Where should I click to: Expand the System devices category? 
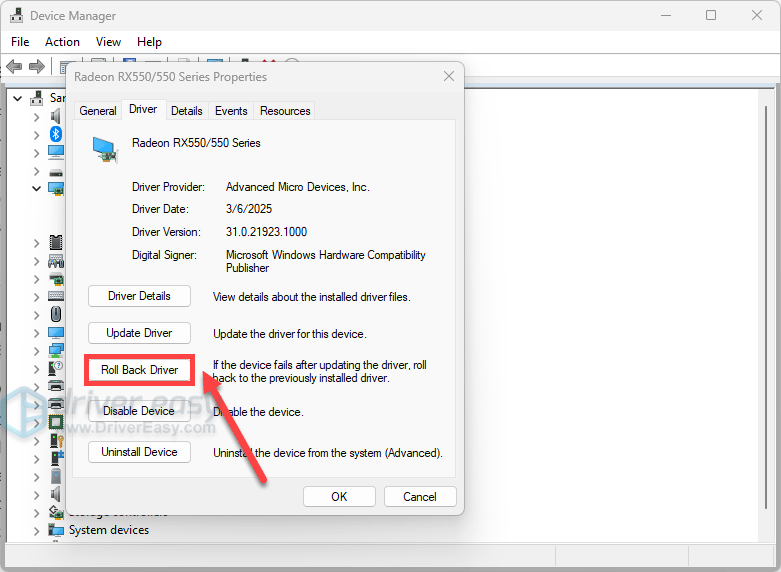tap(37, 530)
